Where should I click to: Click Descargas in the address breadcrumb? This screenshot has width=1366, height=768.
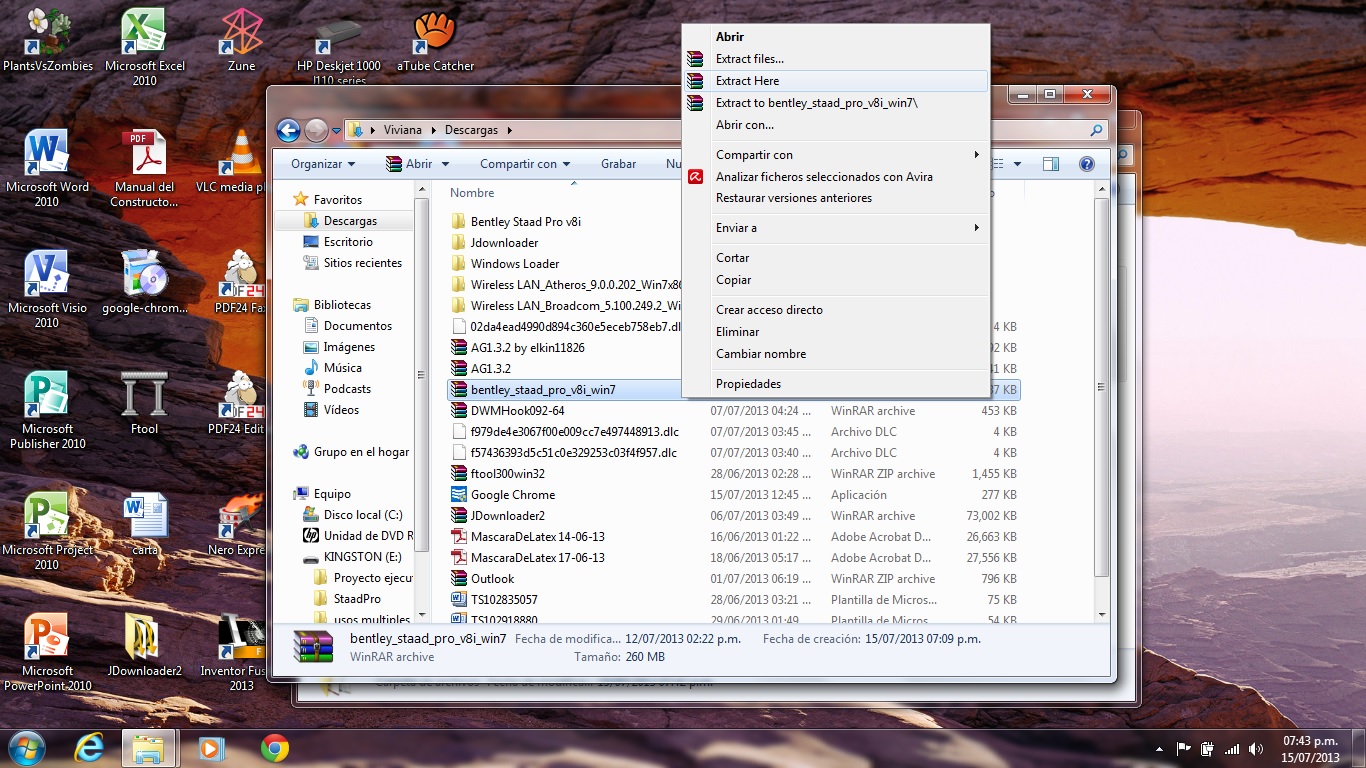click(471, 130)
